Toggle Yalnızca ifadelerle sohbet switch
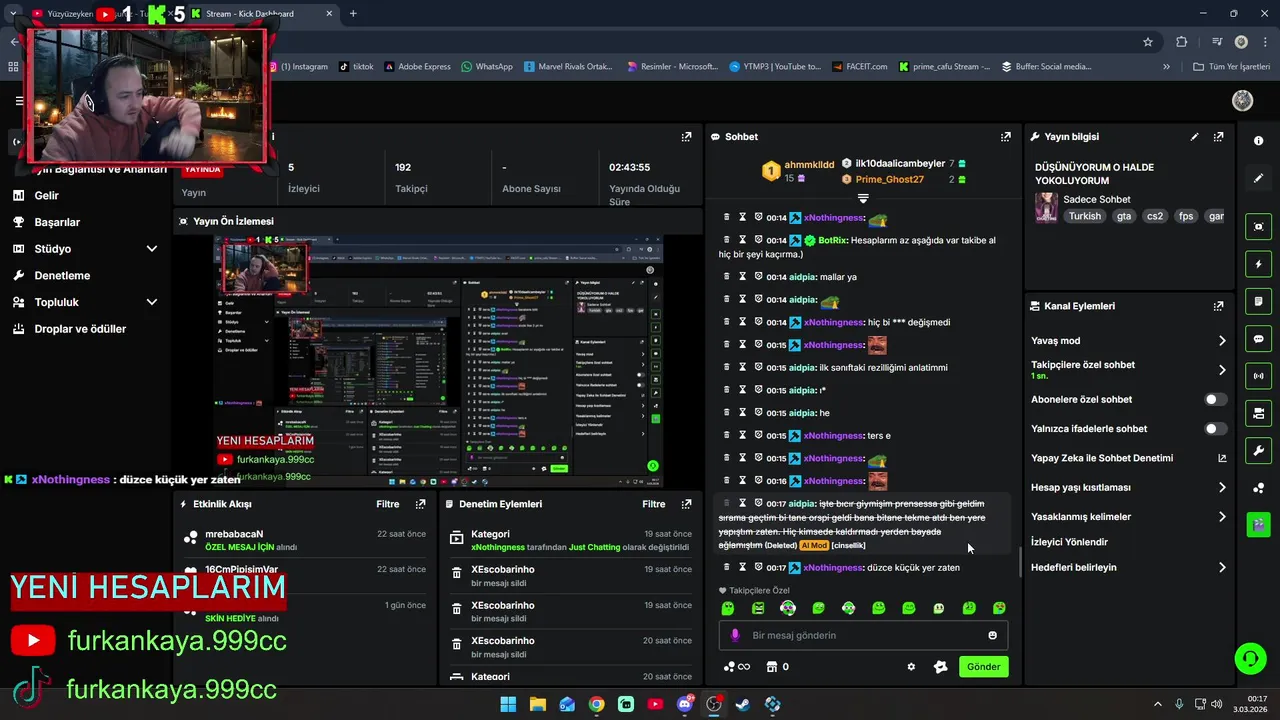This screenshot has width=1280, height=720. (x=1215, y=429)
